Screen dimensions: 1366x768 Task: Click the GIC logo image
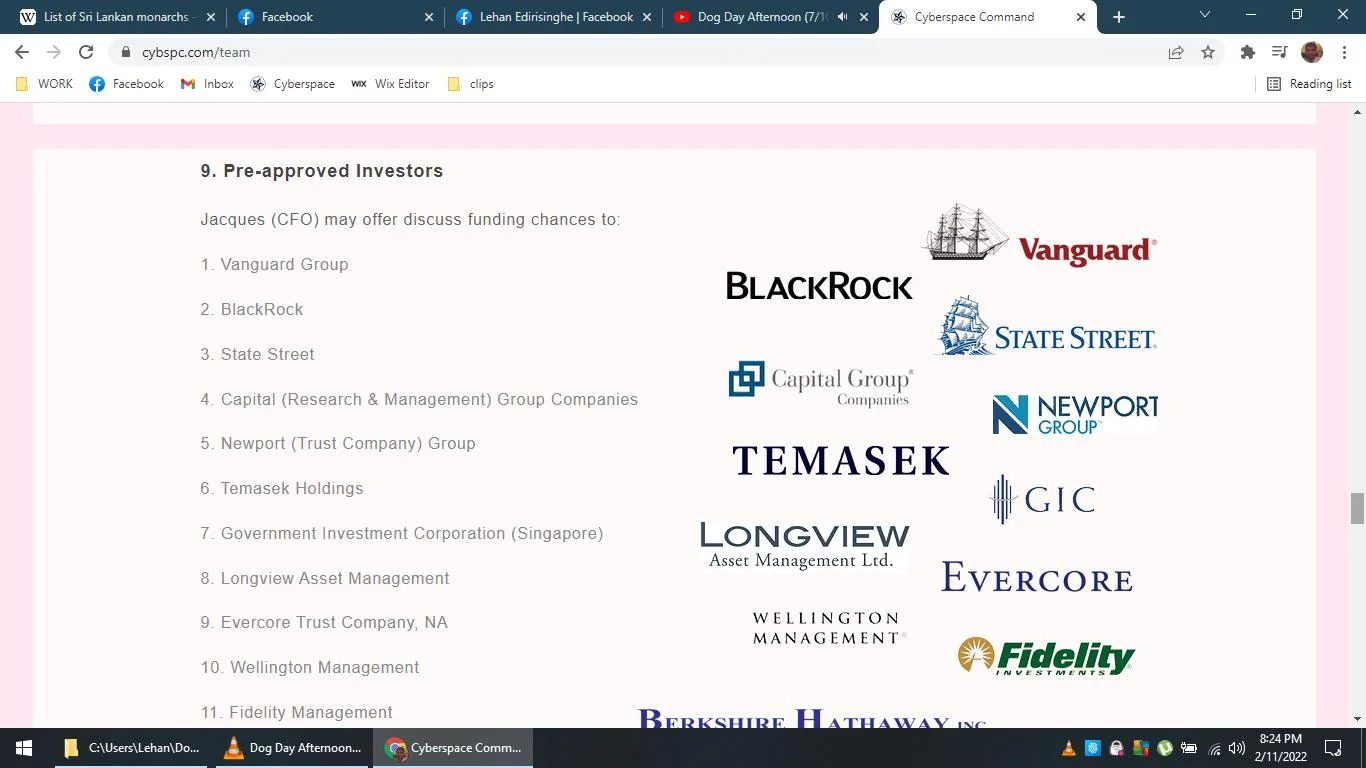tap(1042, 499)
